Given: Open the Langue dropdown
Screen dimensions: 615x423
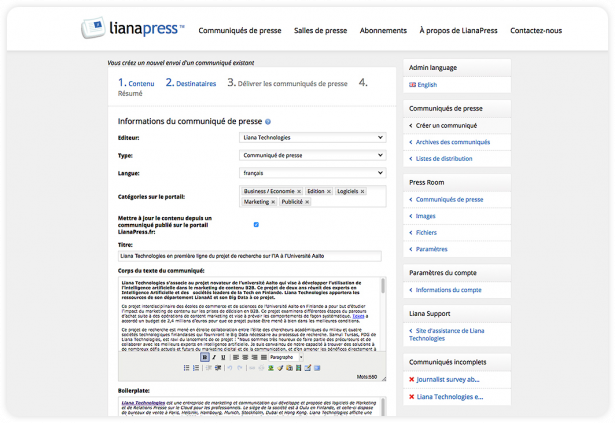Looking at the screenshot, I should point(313,173).
